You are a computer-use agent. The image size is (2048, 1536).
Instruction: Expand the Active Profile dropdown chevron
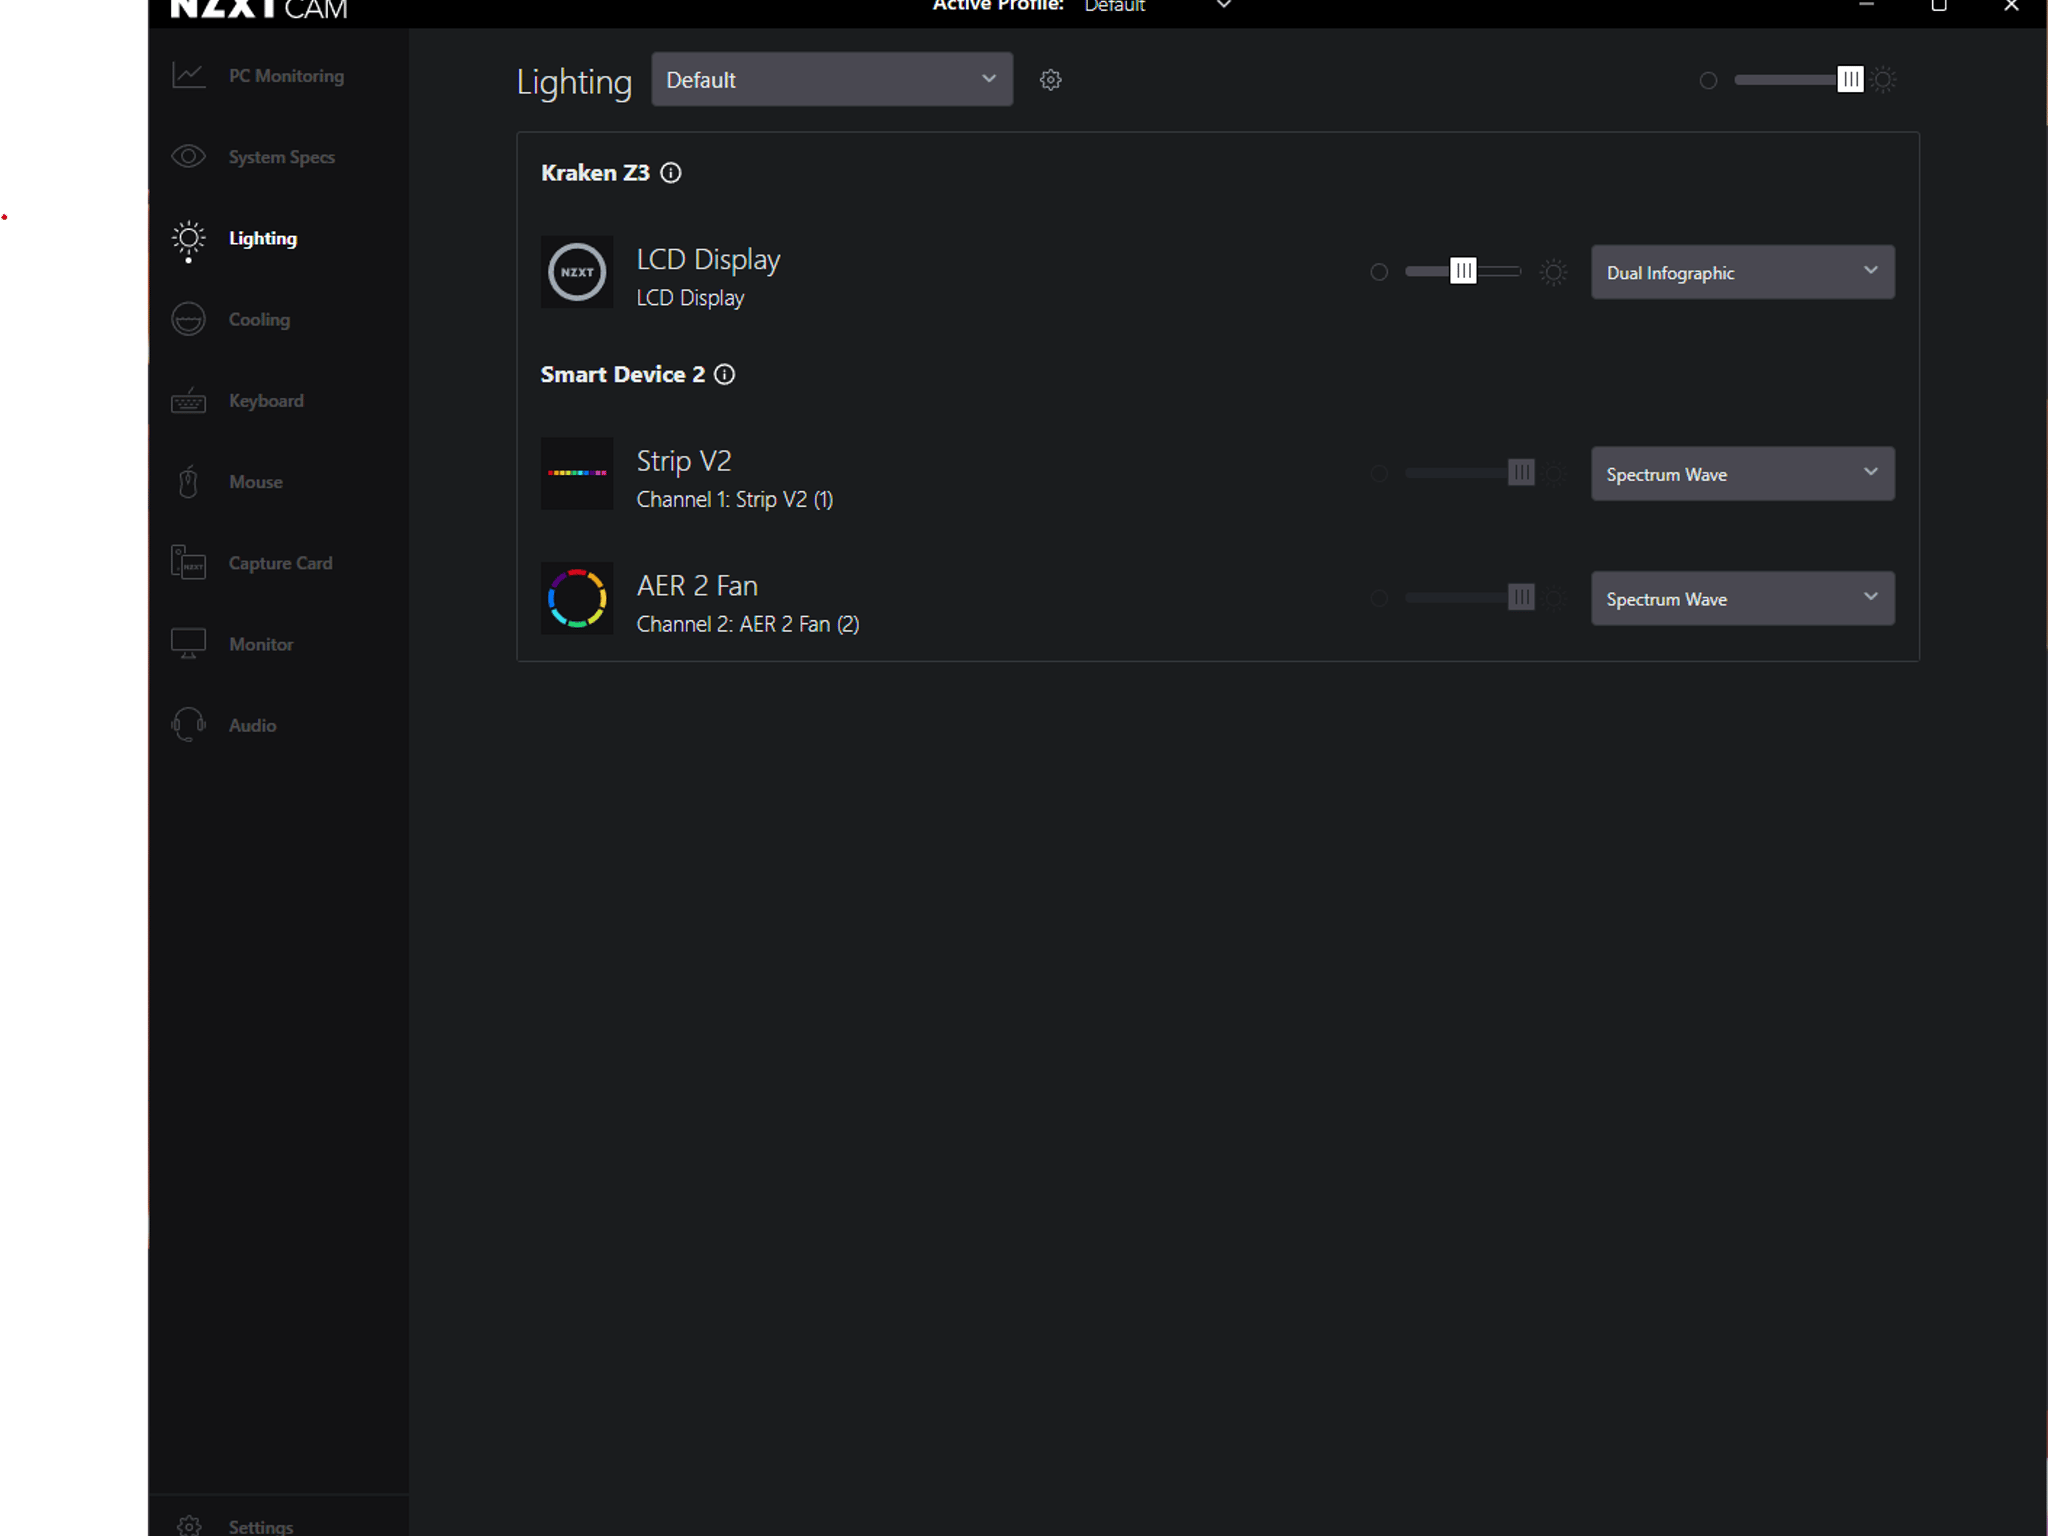tap(1224, 5)
